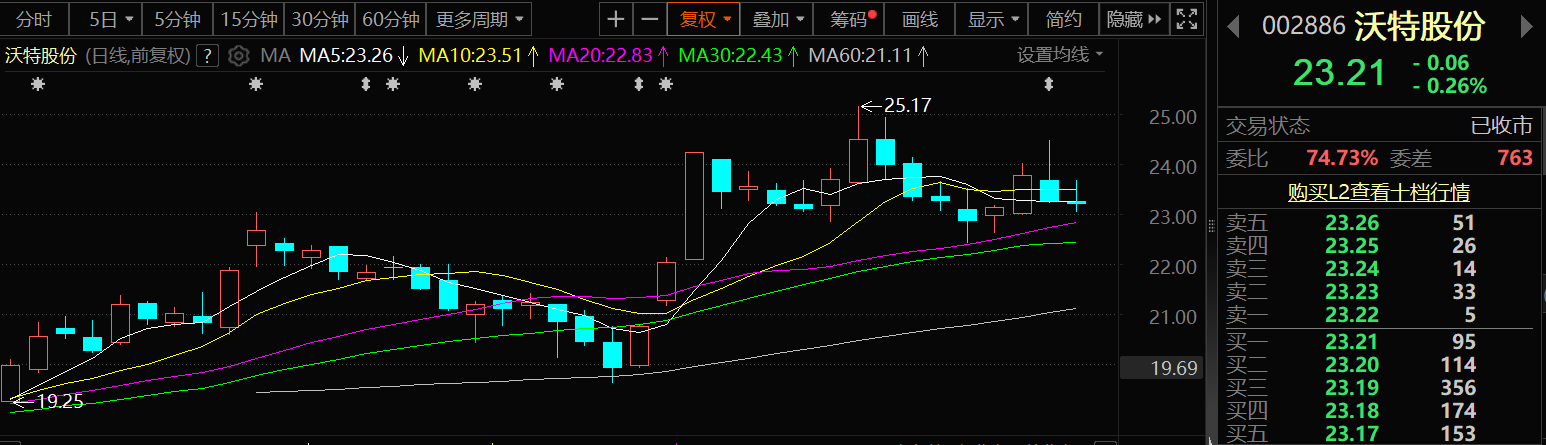Open the 复权 adjustment dropdown
This screenshot has width=1546, height=445.
tap(705, 19)
